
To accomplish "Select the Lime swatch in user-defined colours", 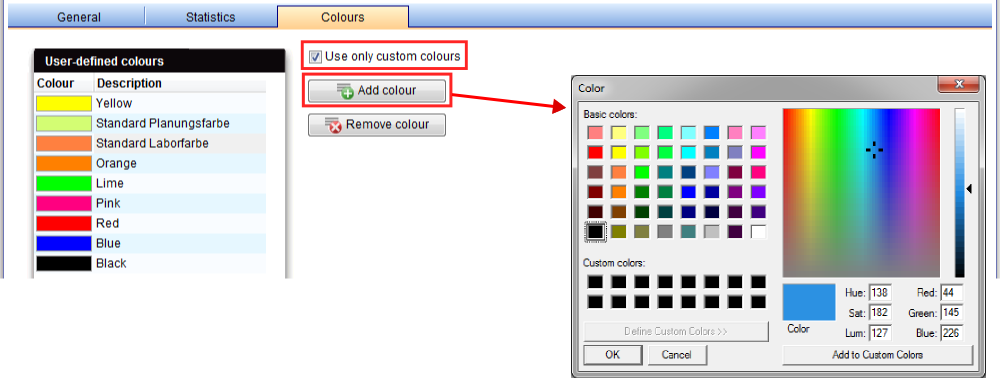I will click(x=64, y=184).
